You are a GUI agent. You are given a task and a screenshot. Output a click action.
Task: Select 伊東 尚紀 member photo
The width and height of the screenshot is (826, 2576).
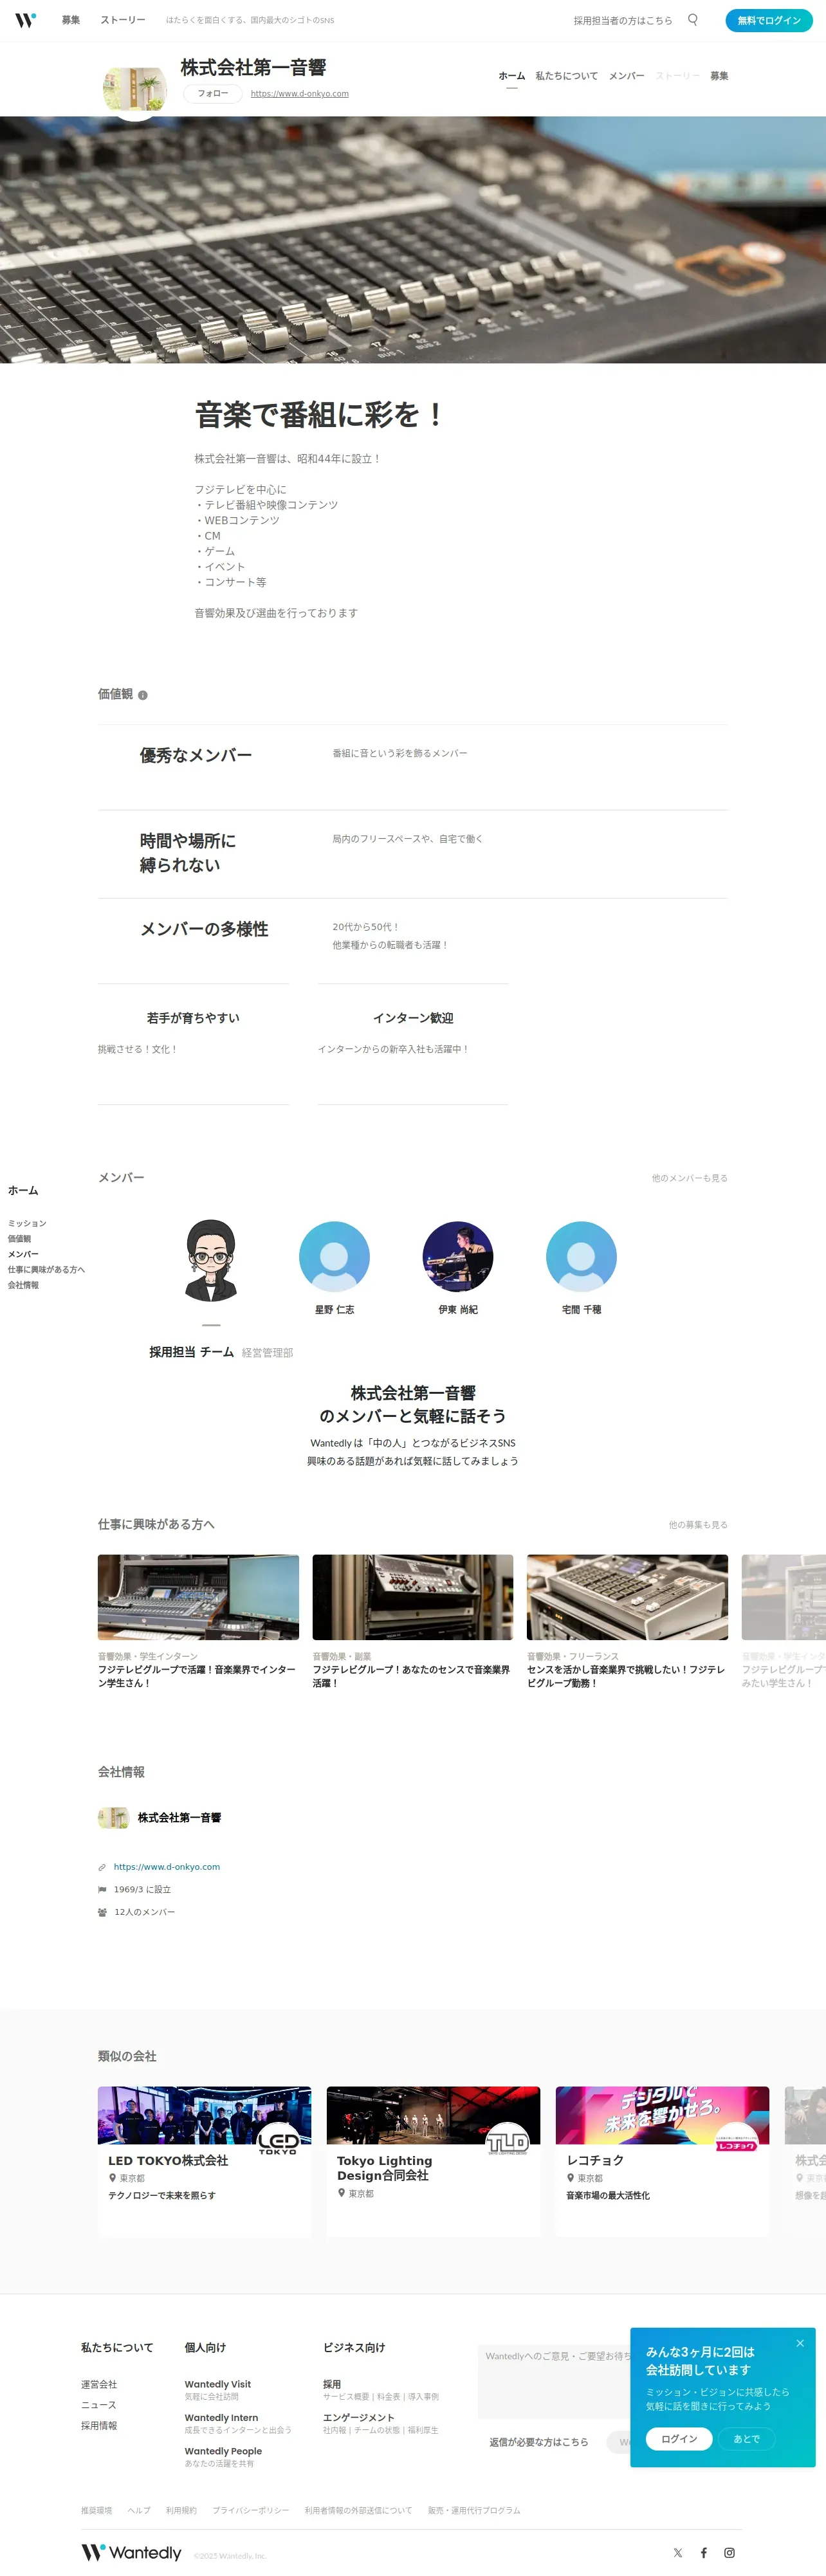(458, 1256)
